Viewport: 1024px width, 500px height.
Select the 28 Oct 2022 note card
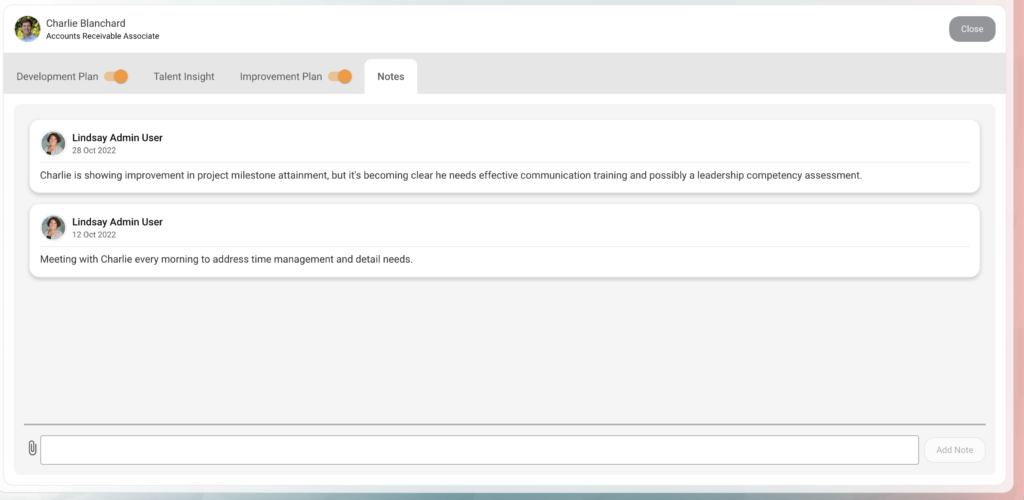pyautogui.click(x=504, y=156)
